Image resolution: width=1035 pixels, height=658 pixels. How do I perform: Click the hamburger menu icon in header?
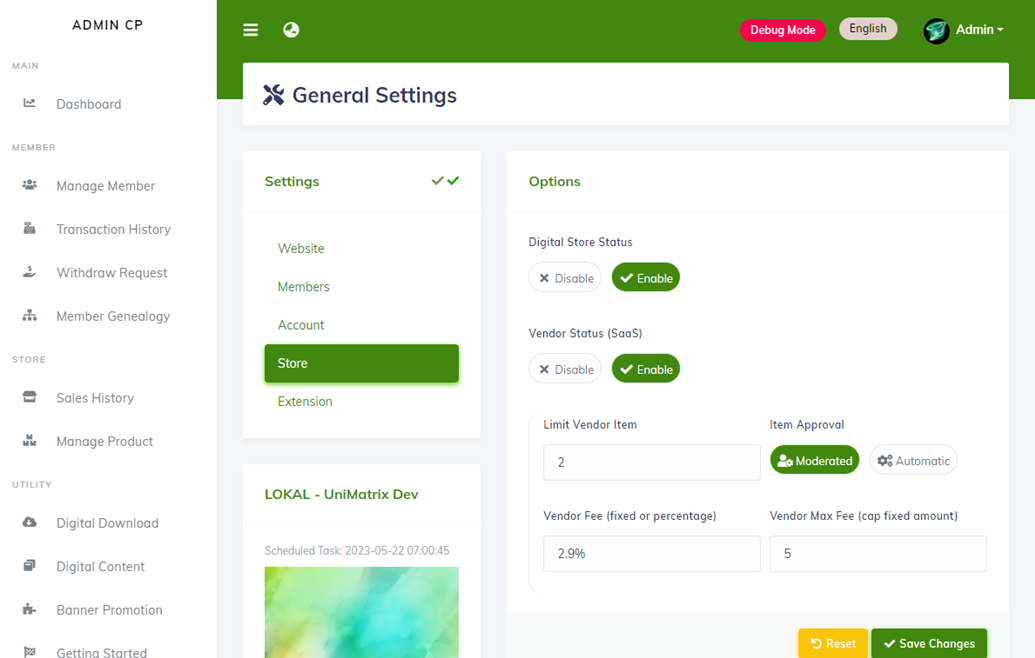[251, 30]
